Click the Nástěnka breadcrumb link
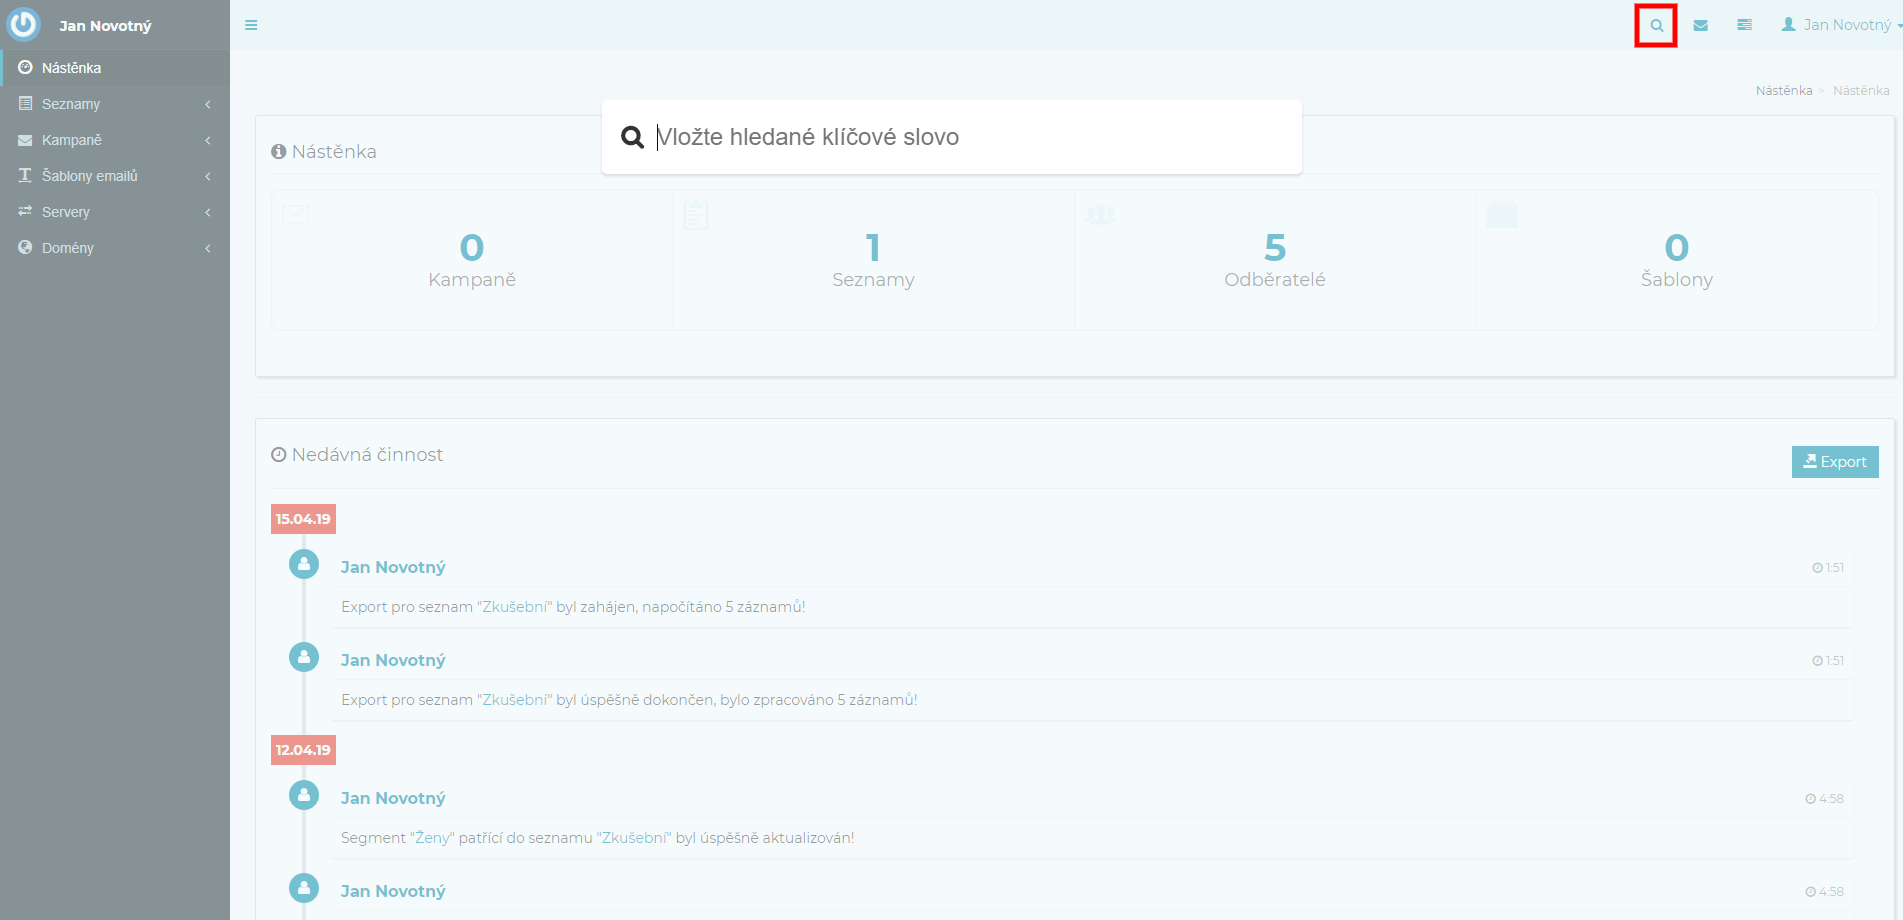 coord(1783,91)
